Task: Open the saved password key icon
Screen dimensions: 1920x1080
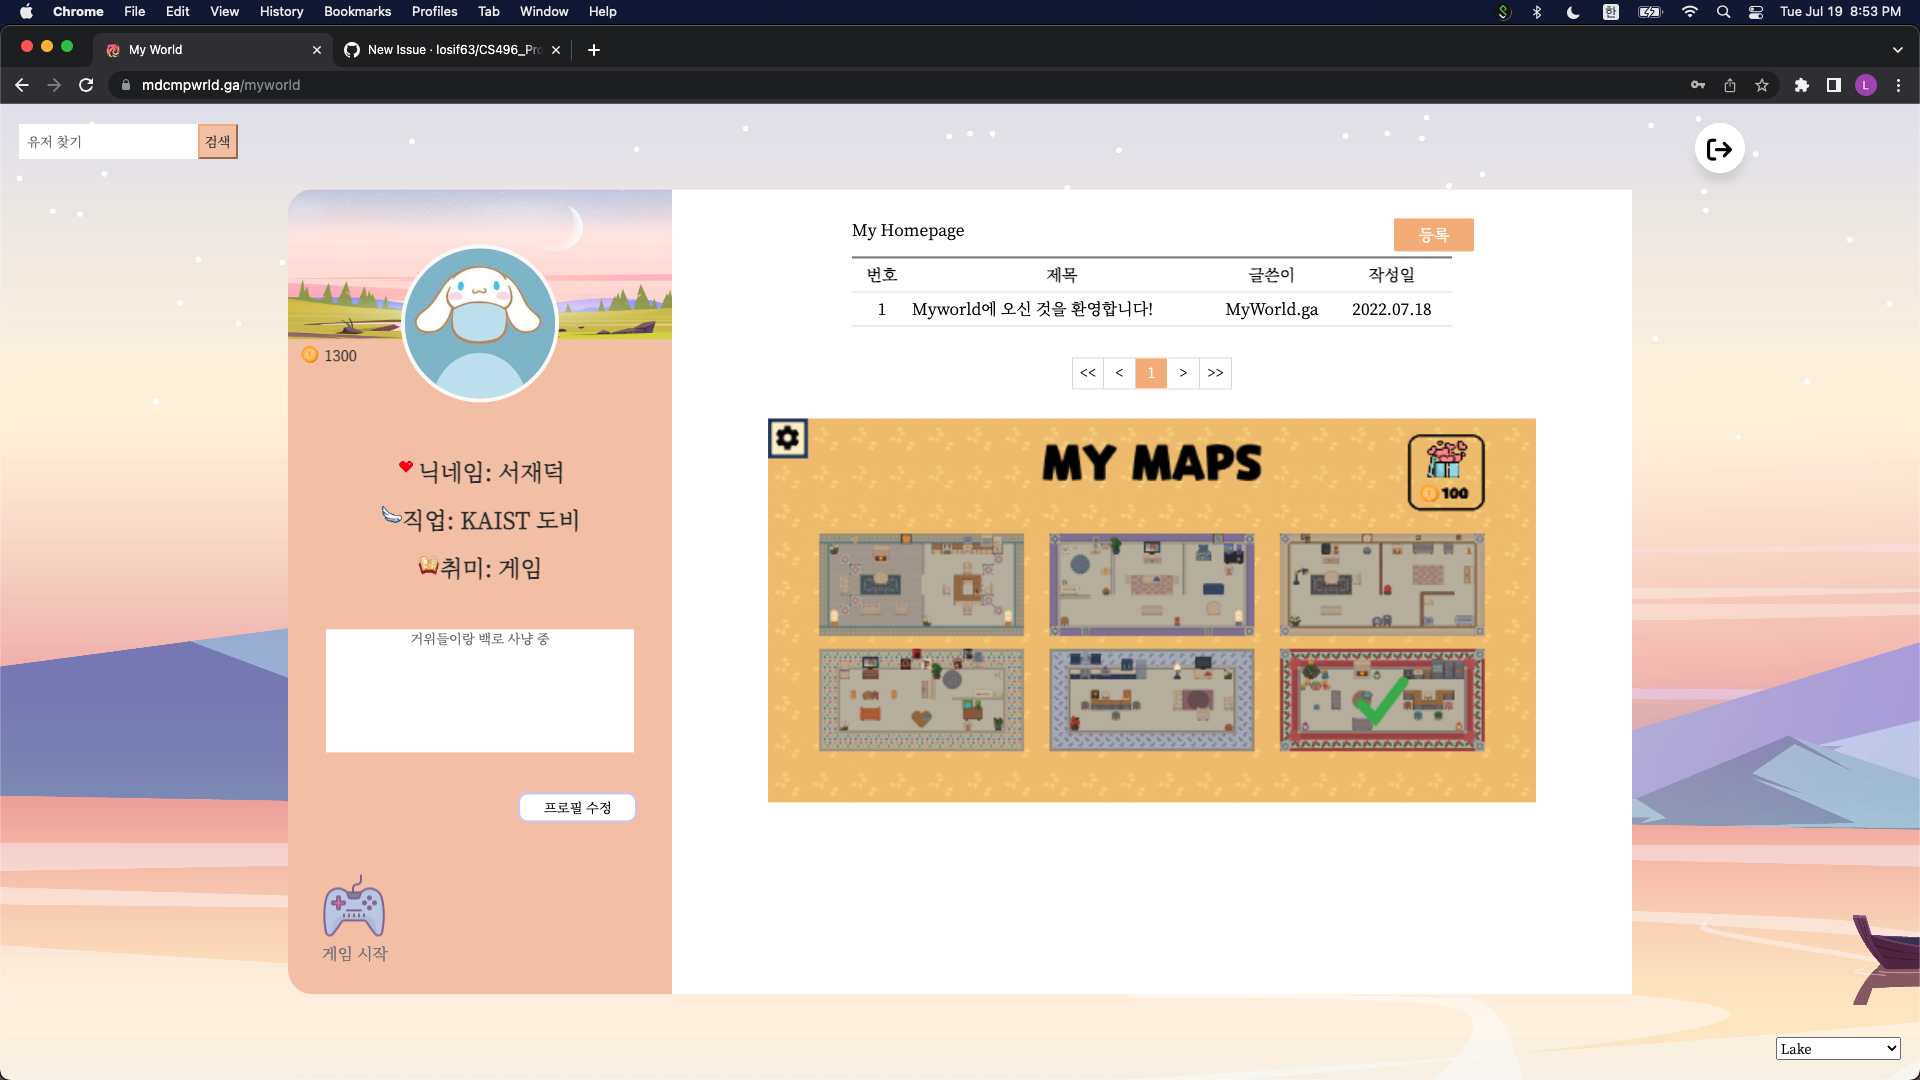Action: coord(1698,85)
